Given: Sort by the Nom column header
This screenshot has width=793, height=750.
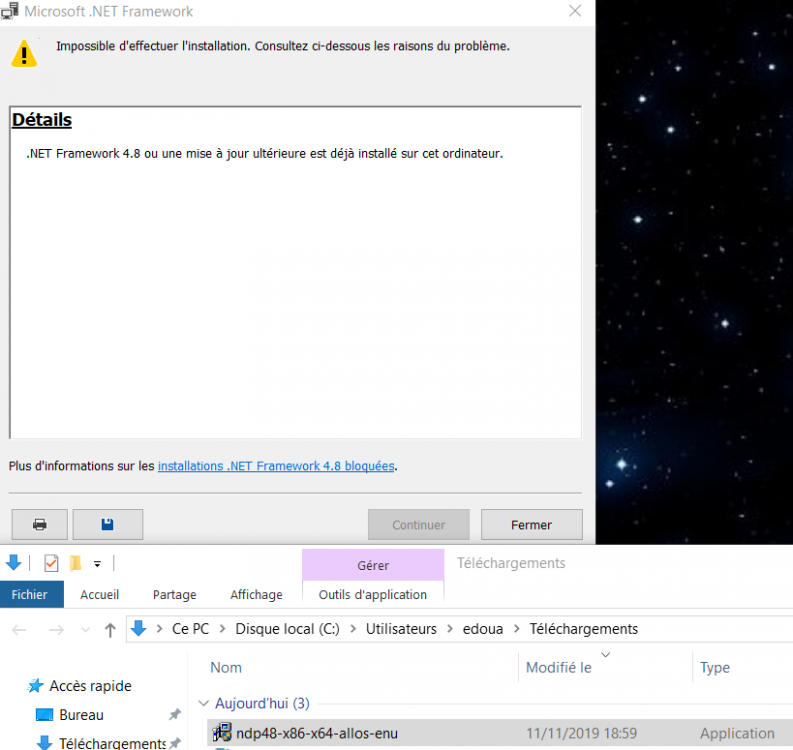Looking at the screenshot, I should coord(226,668).
